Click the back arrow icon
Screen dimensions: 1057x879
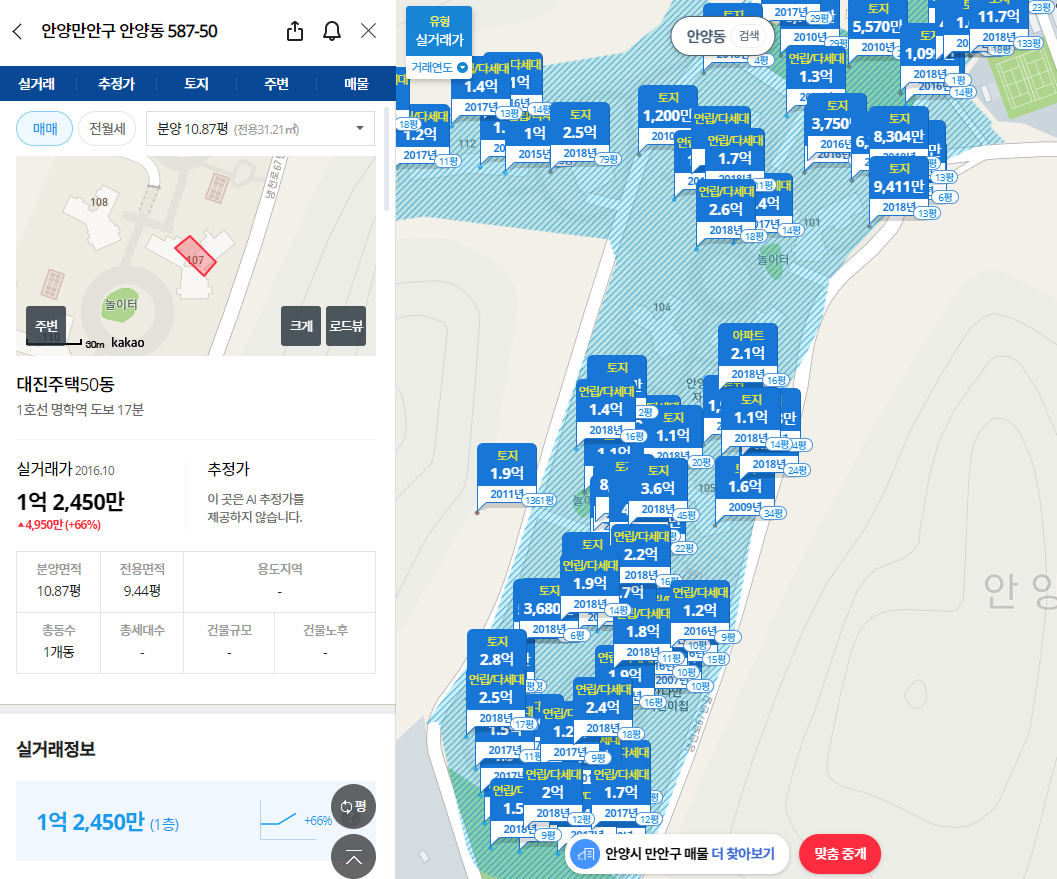(17, 31)
